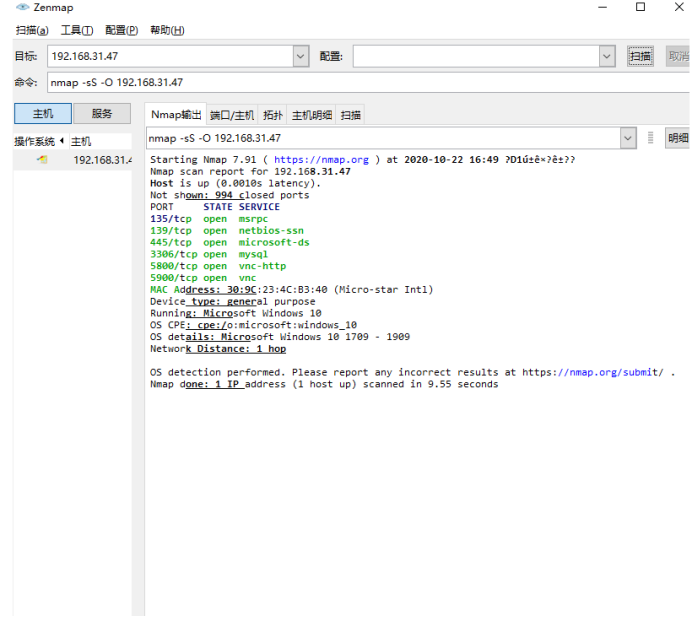
Task: Expand the scan output selector dropdown arrow
Action: click(x=628, y=138)
